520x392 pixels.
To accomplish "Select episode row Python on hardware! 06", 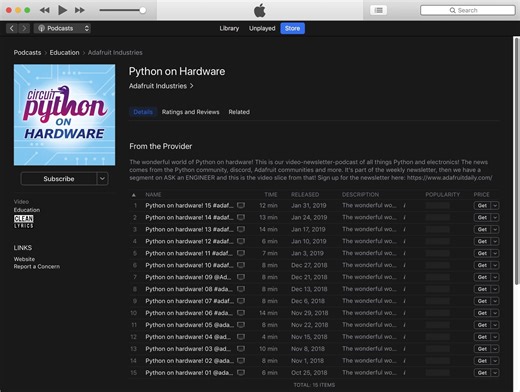I will tap(314, 313).
